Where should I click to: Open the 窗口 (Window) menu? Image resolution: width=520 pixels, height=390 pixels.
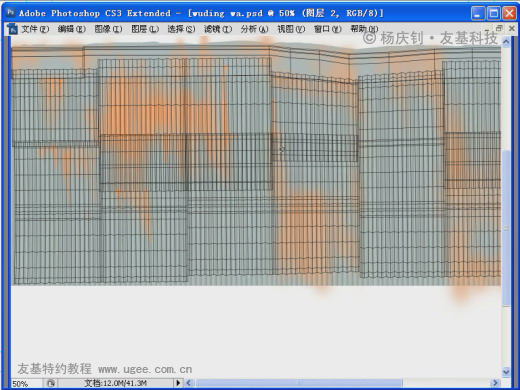tap(328, 29)
